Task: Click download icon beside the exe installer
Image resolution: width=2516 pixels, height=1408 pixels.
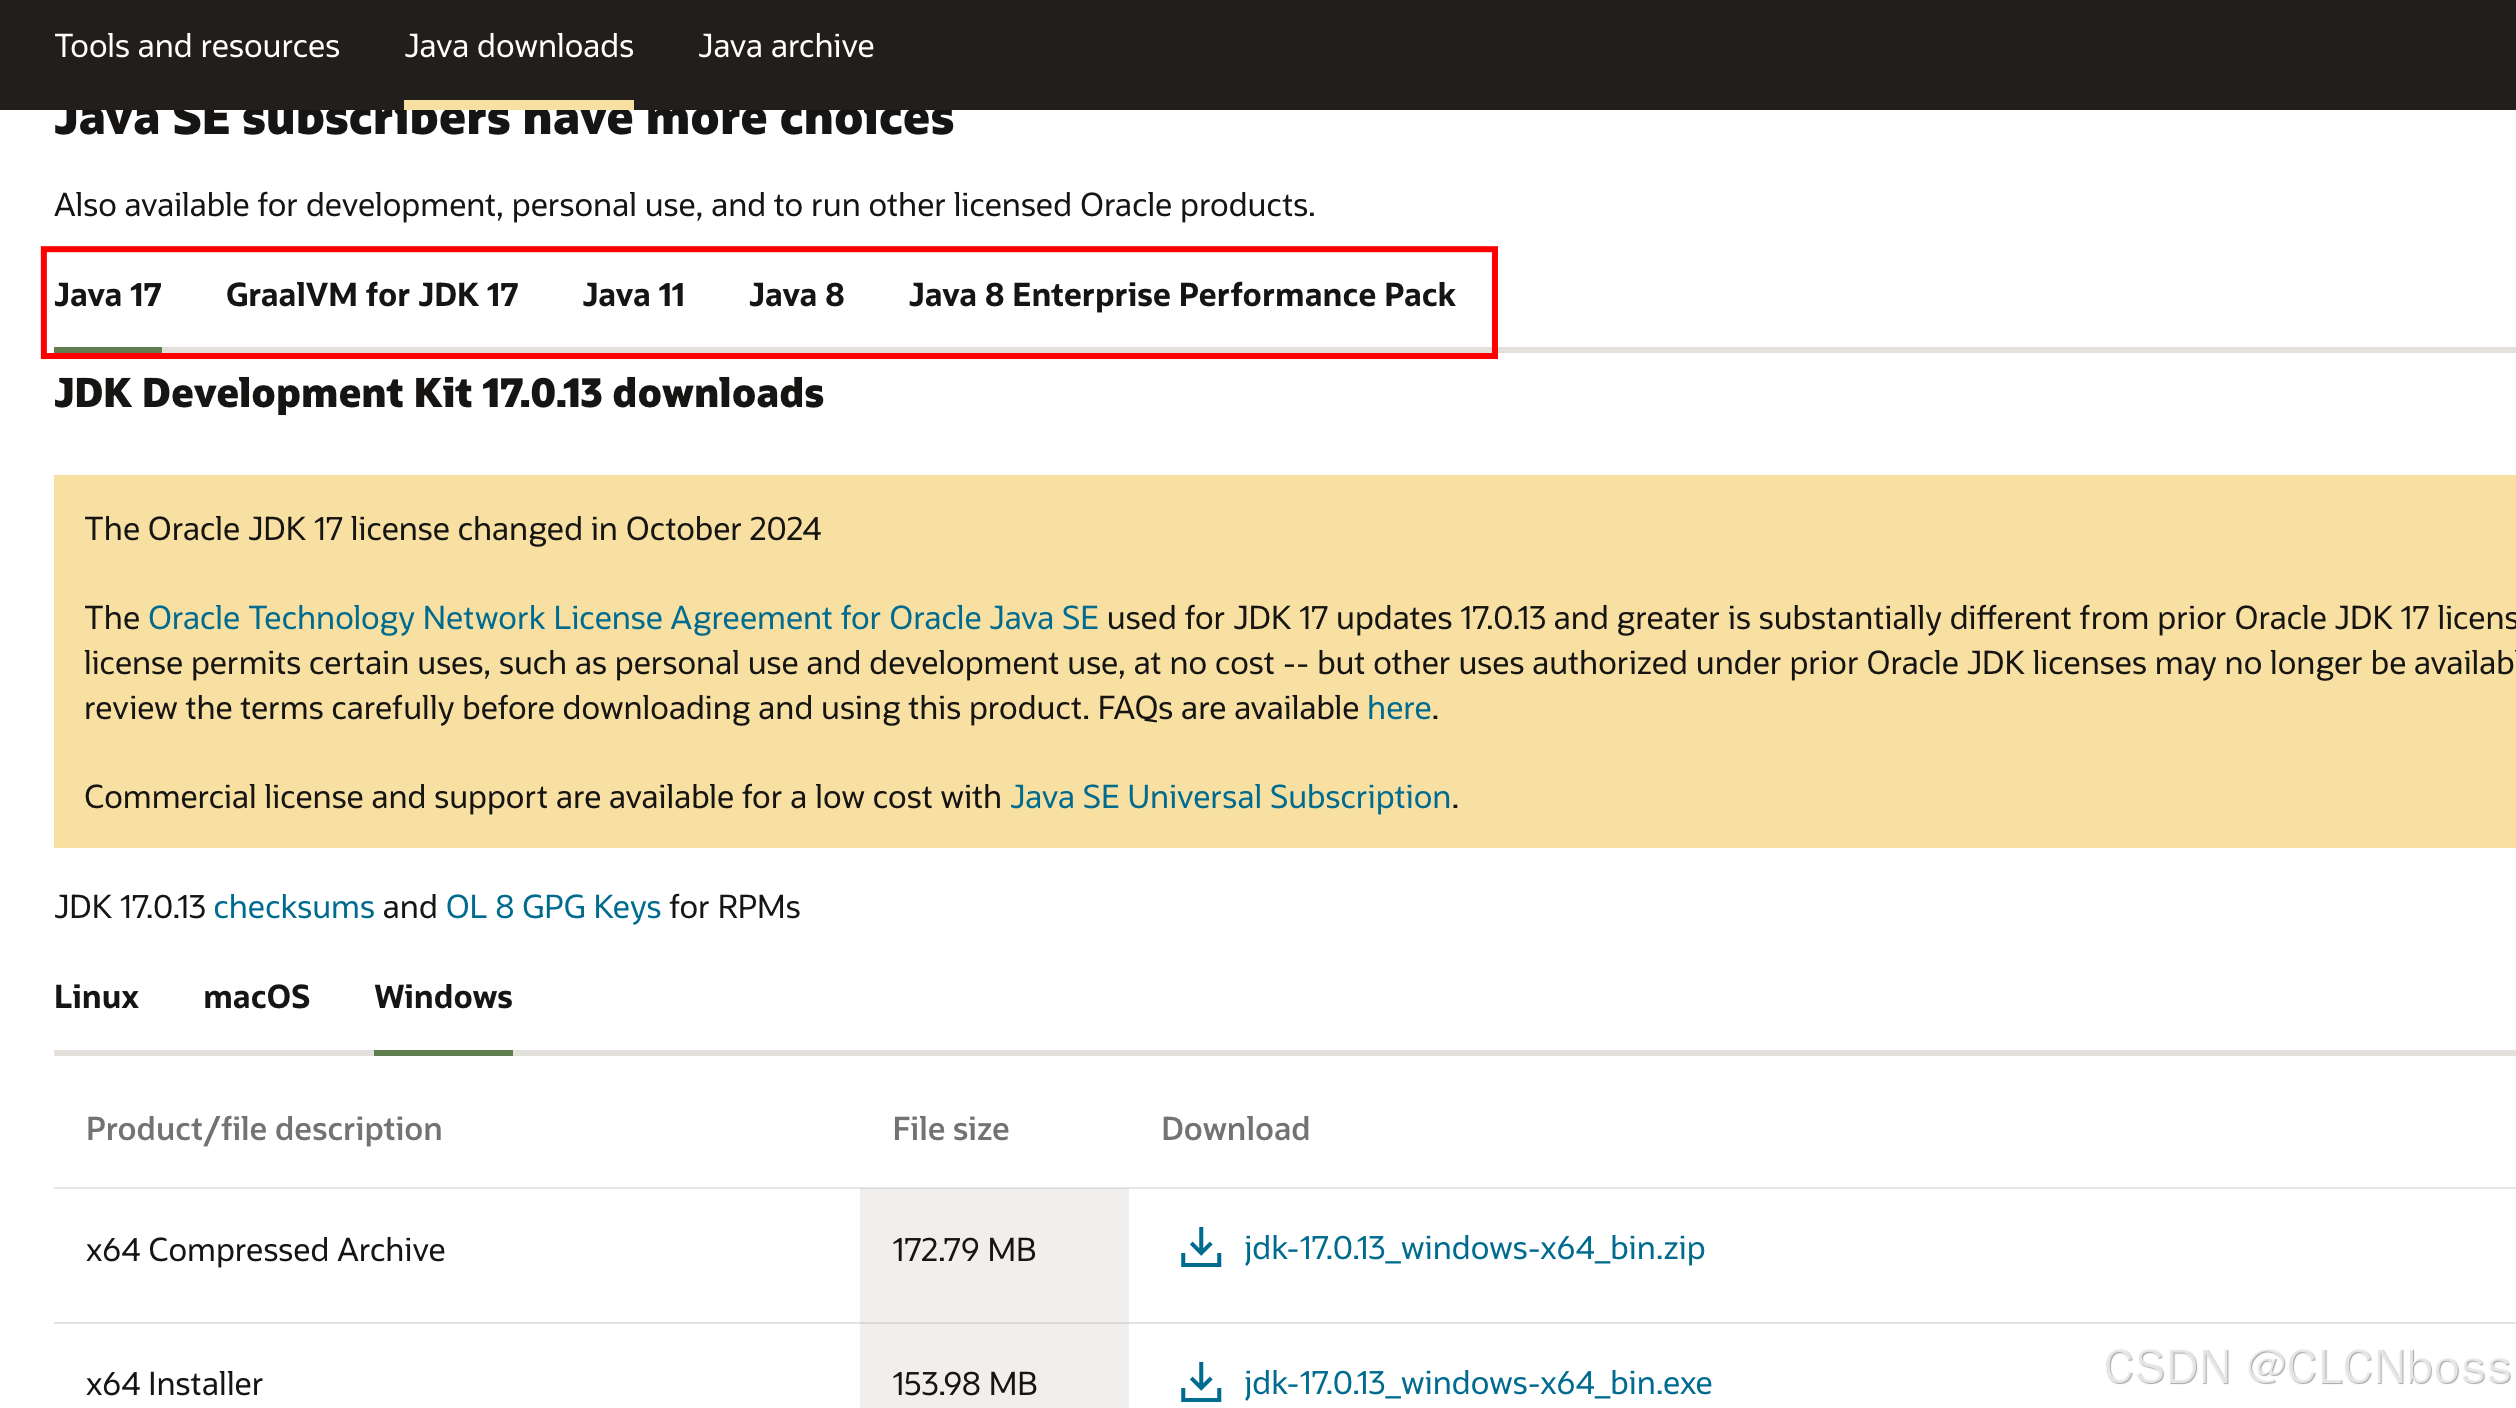Action: 1200,1382
